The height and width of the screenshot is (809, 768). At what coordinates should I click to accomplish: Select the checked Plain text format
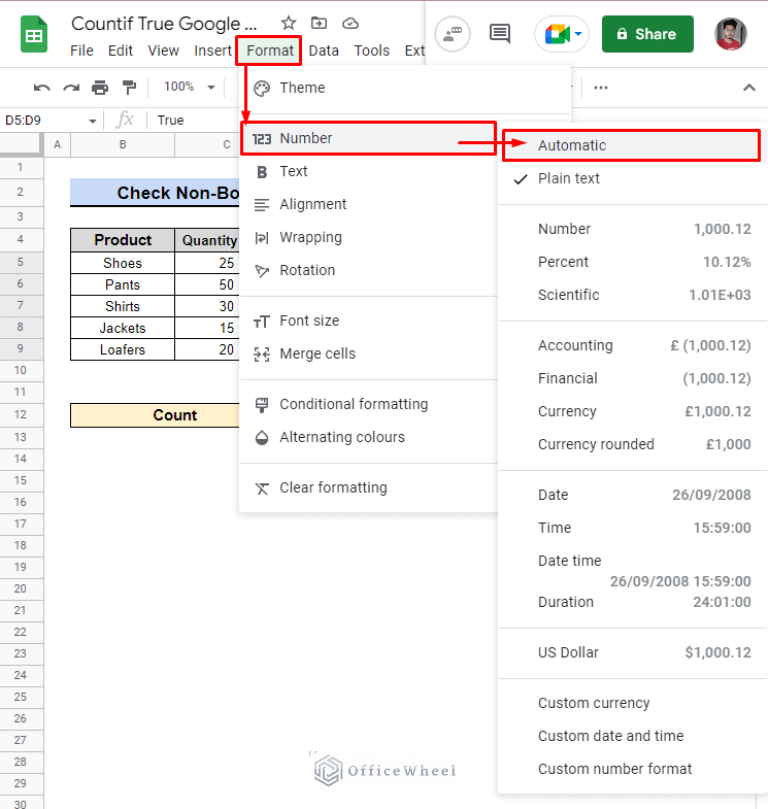pyautogui.click(x=568, y=178)
